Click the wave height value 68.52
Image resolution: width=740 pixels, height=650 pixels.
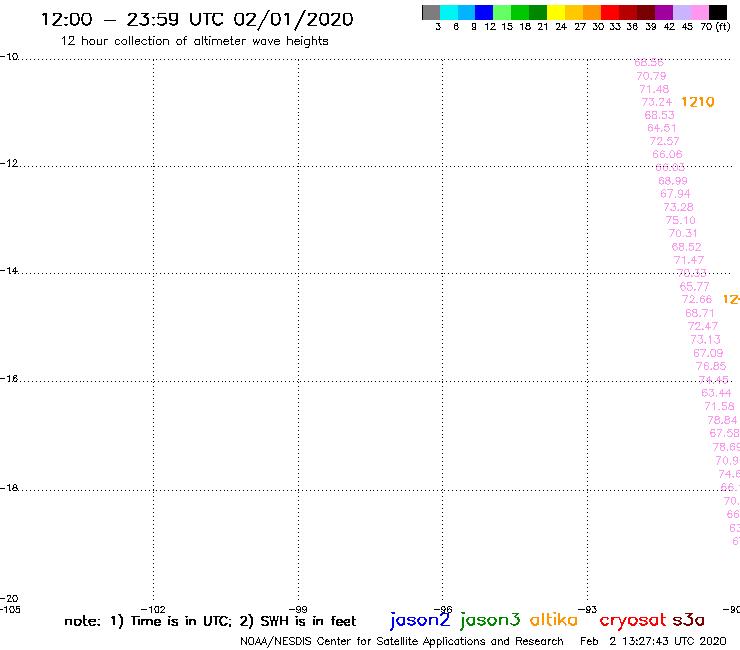coord(686,247)
